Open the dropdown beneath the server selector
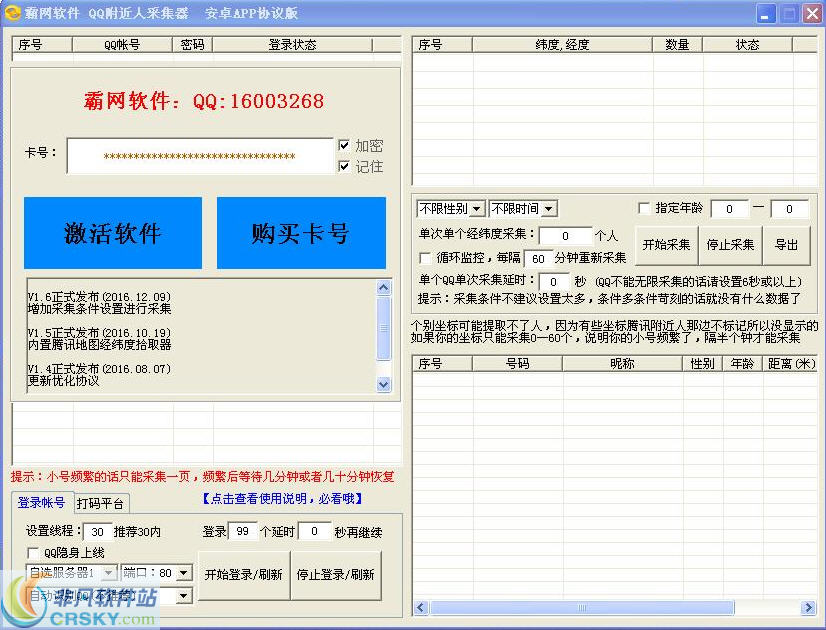826x630 pixels. (x=184, y=596)
